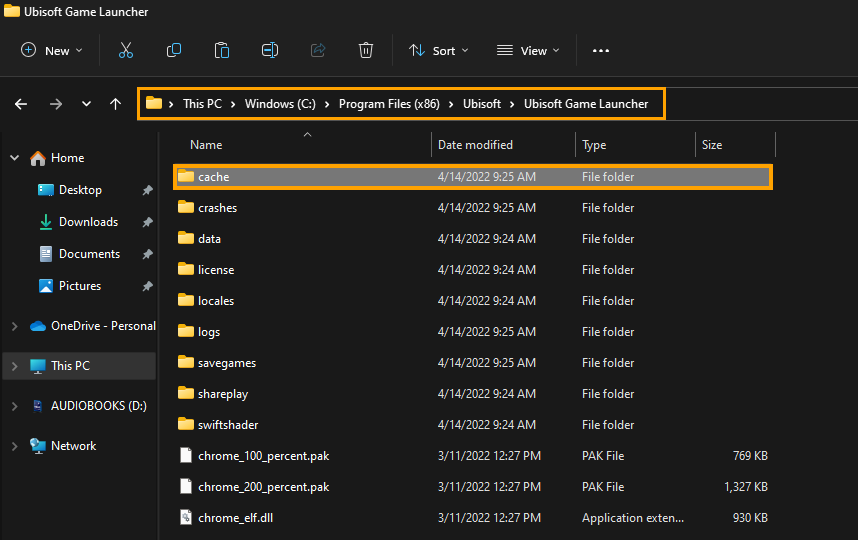Go forward with the right arrow

tap(56, 104)
